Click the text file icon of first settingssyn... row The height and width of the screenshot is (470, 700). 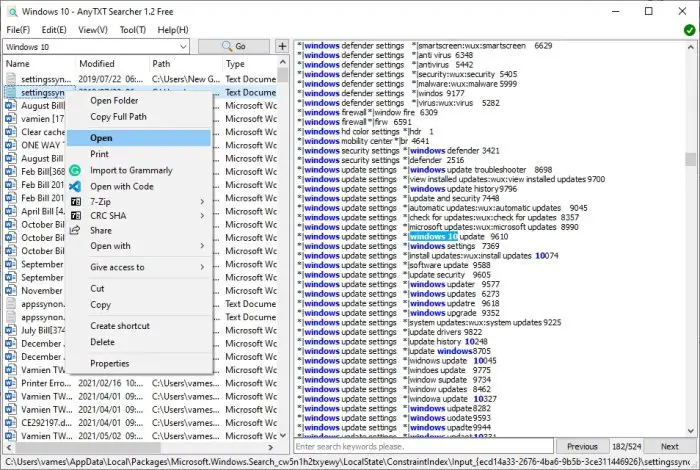[x=11, y=79]
